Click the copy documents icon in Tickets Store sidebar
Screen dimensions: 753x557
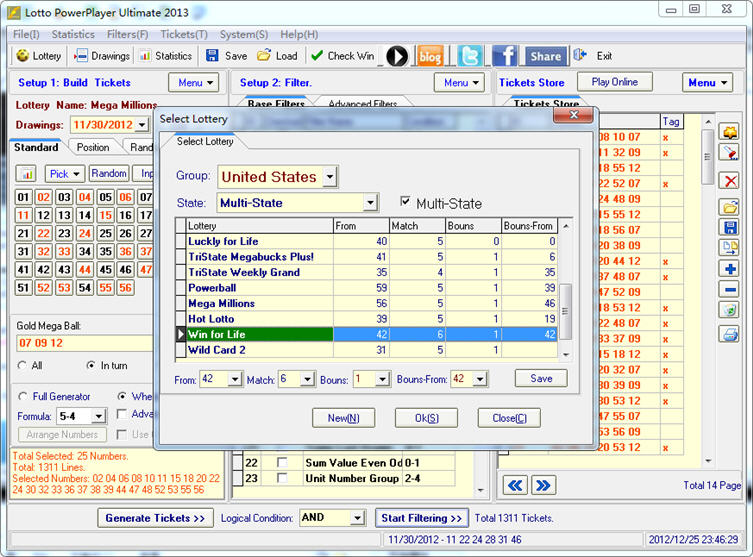click(730, 248)
